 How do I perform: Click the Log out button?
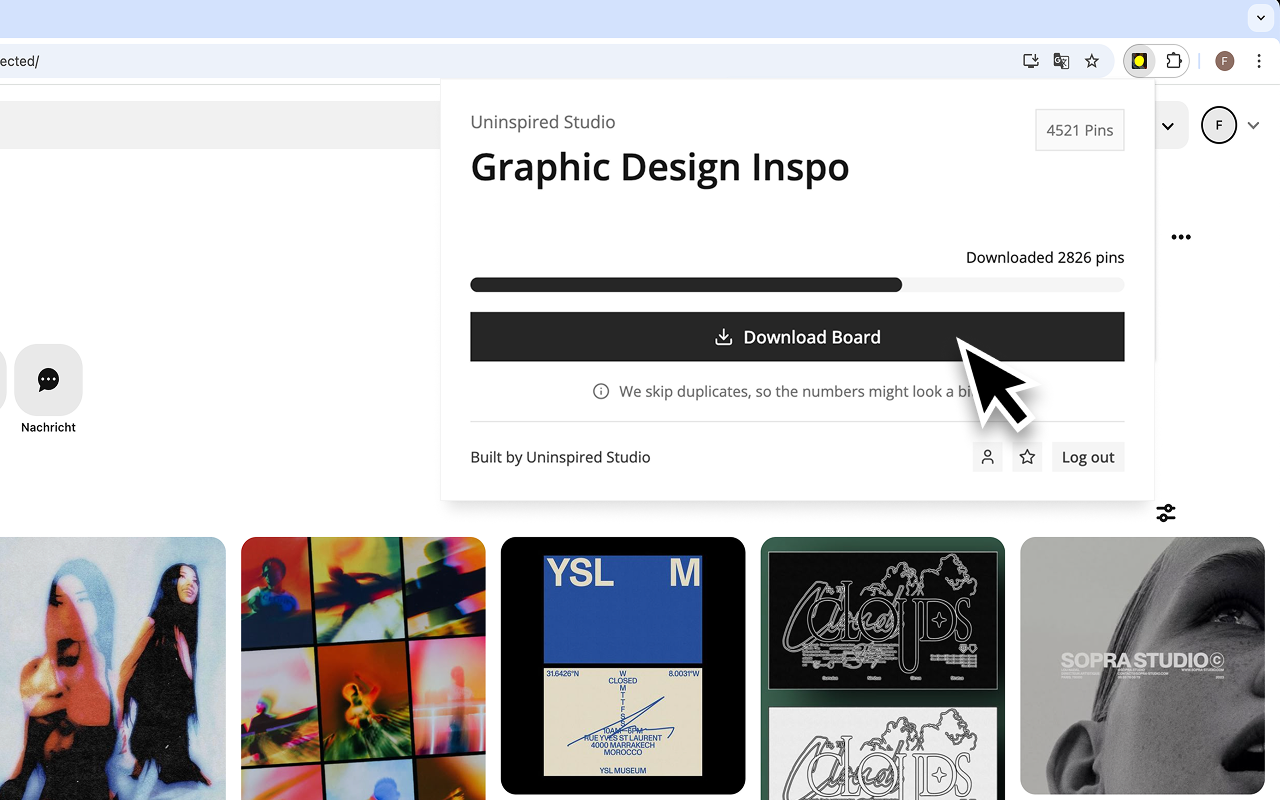[1087, 456]
